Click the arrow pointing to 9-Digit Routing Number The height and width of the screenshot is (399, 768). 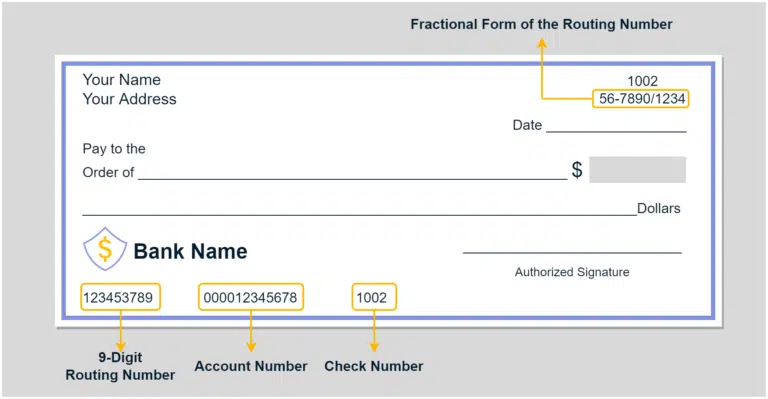(120, 331)
